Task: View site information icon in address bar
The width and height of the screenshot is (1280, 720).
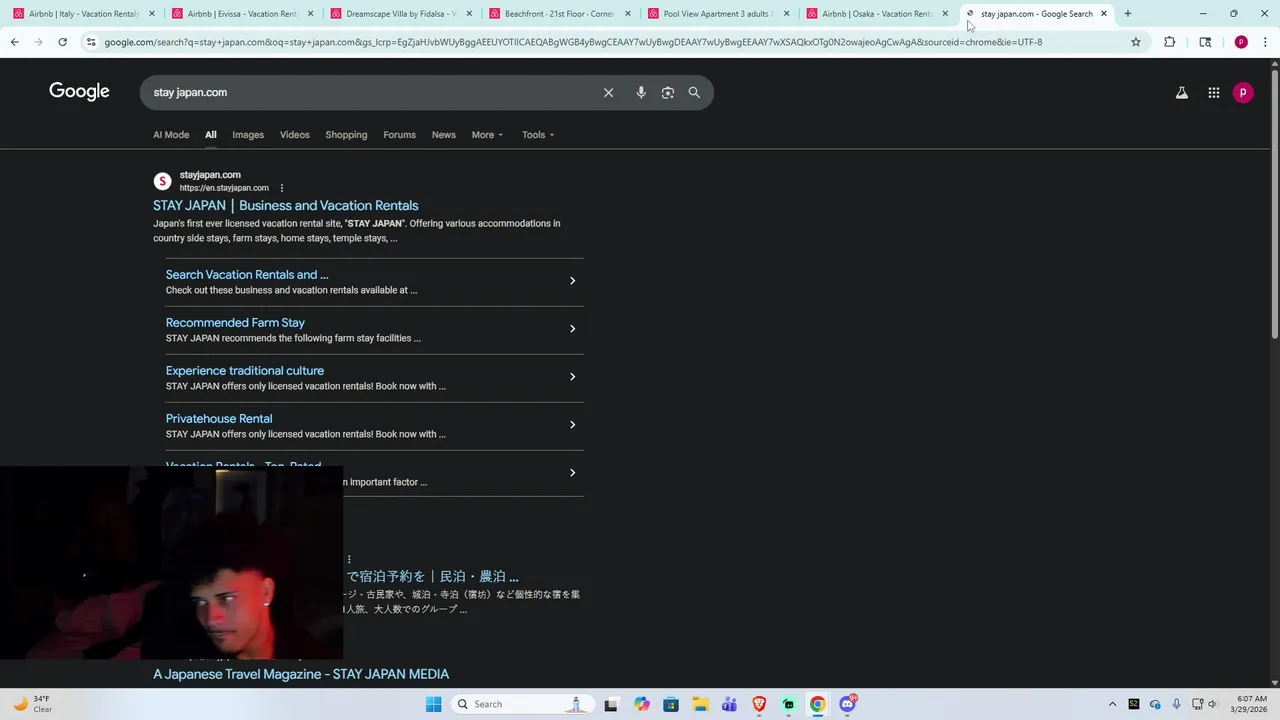Action: click(x=91, y=42)
